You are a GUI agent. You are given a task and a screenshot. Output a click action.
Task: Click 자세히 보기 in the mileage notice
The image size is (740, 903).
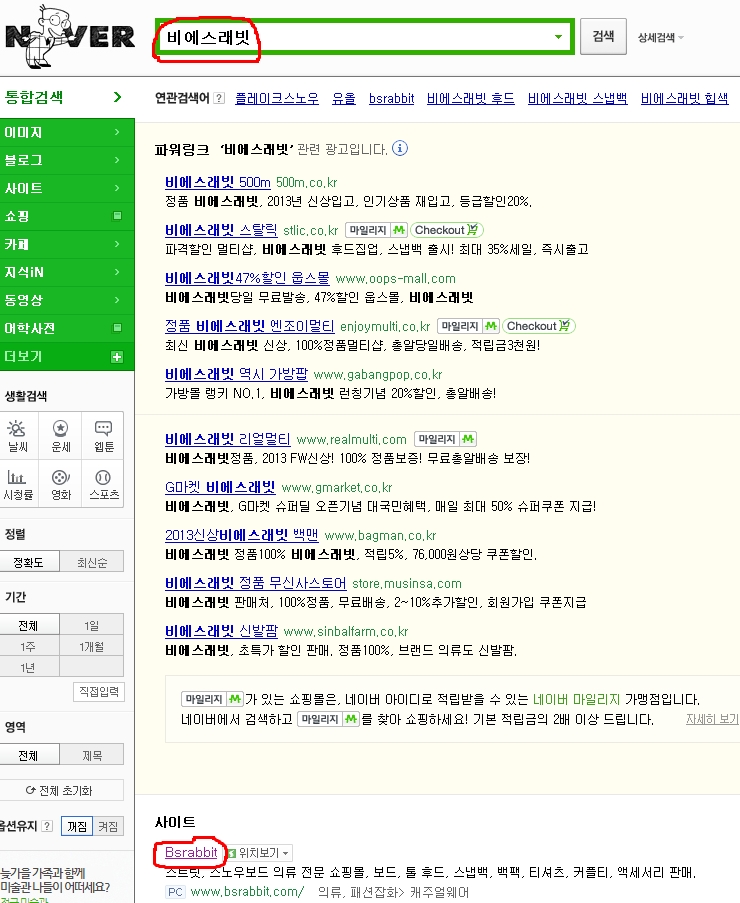[x=712, y=719]
